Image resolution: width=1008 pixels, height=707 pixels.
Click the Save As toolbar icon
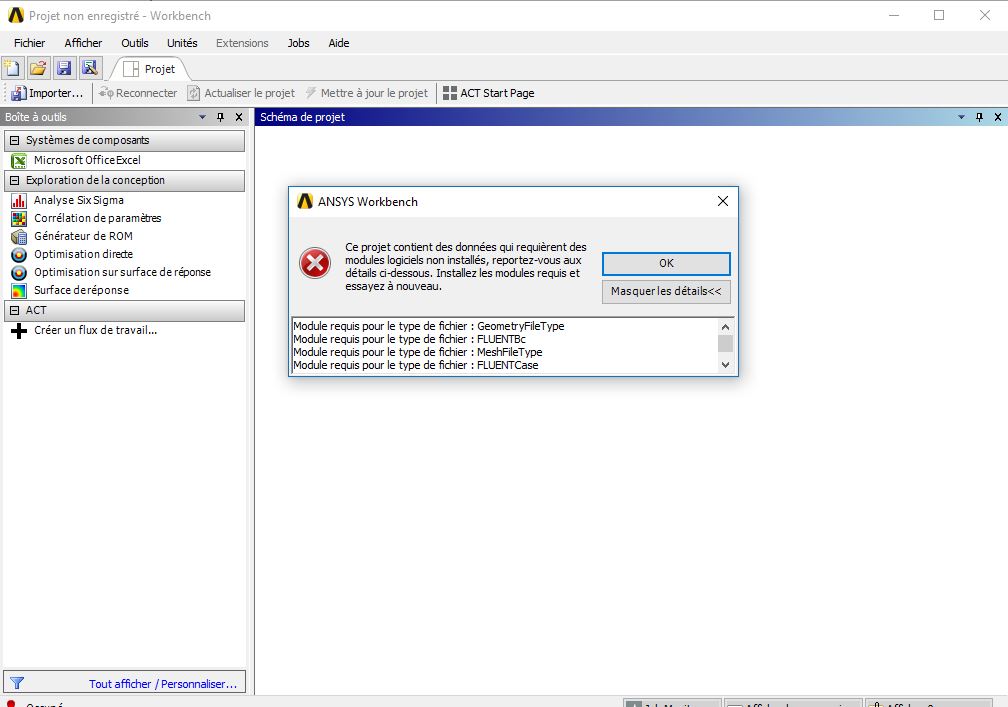[x=90, y=68]
